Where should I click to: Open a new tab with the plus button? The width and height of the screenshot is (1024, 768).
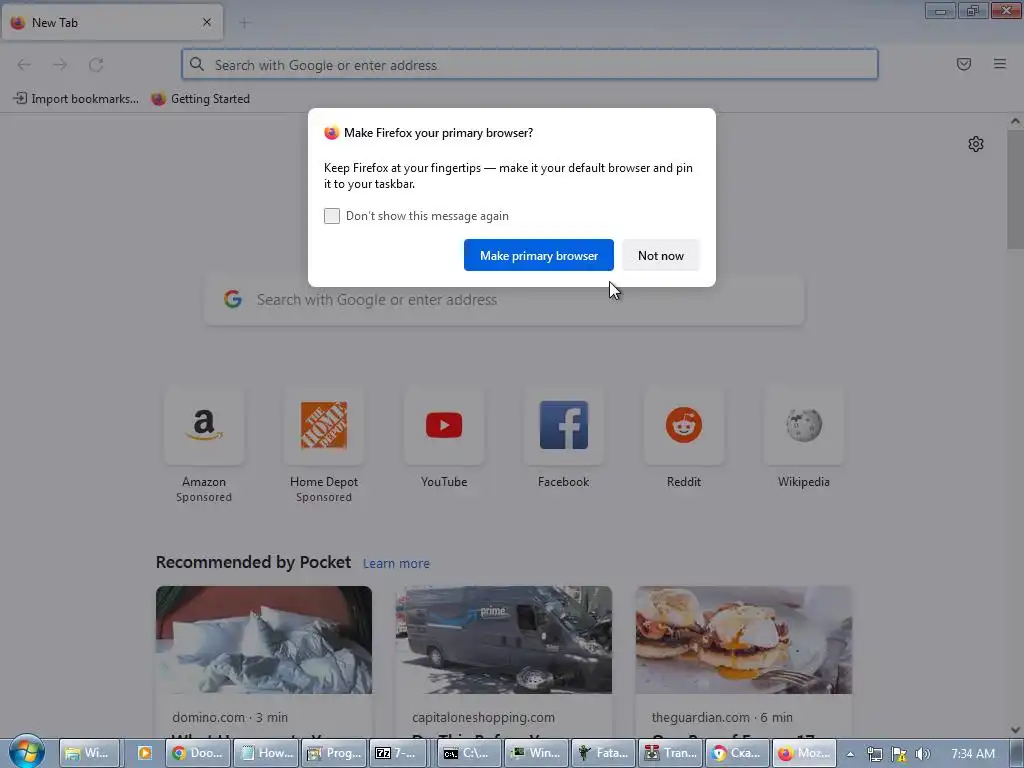tap(244, 23)
